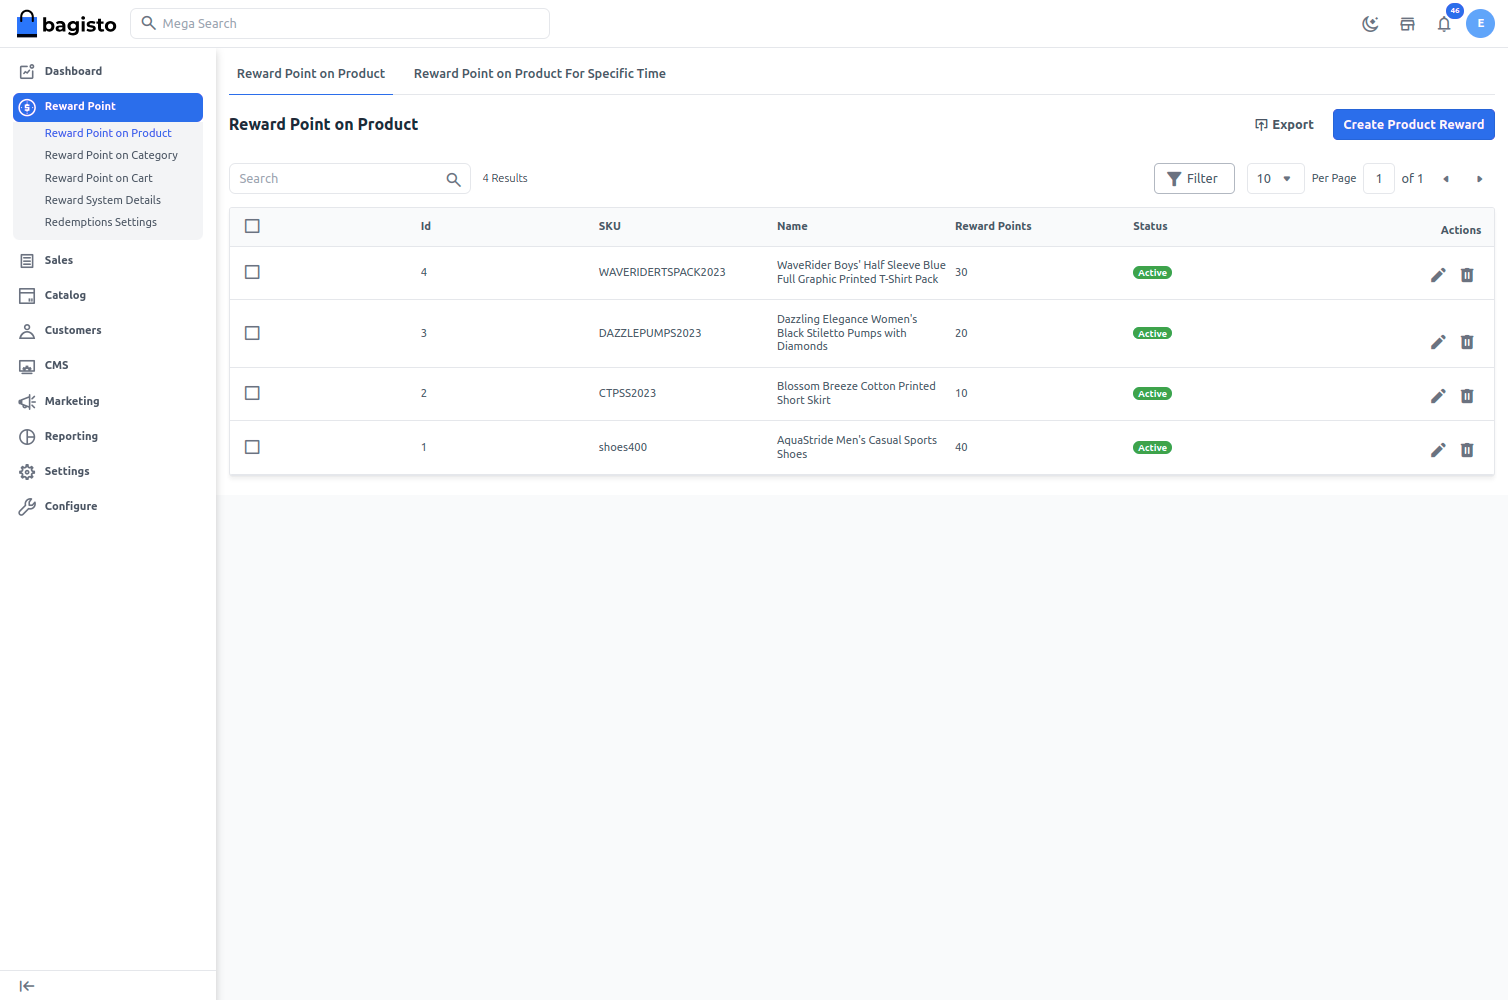Click the Sales sidebar icon

pyautogui.click(x=27, y=260)
